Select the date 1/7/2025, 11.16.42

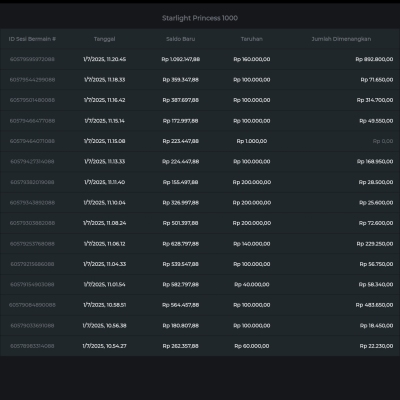[x=104, y=100]
